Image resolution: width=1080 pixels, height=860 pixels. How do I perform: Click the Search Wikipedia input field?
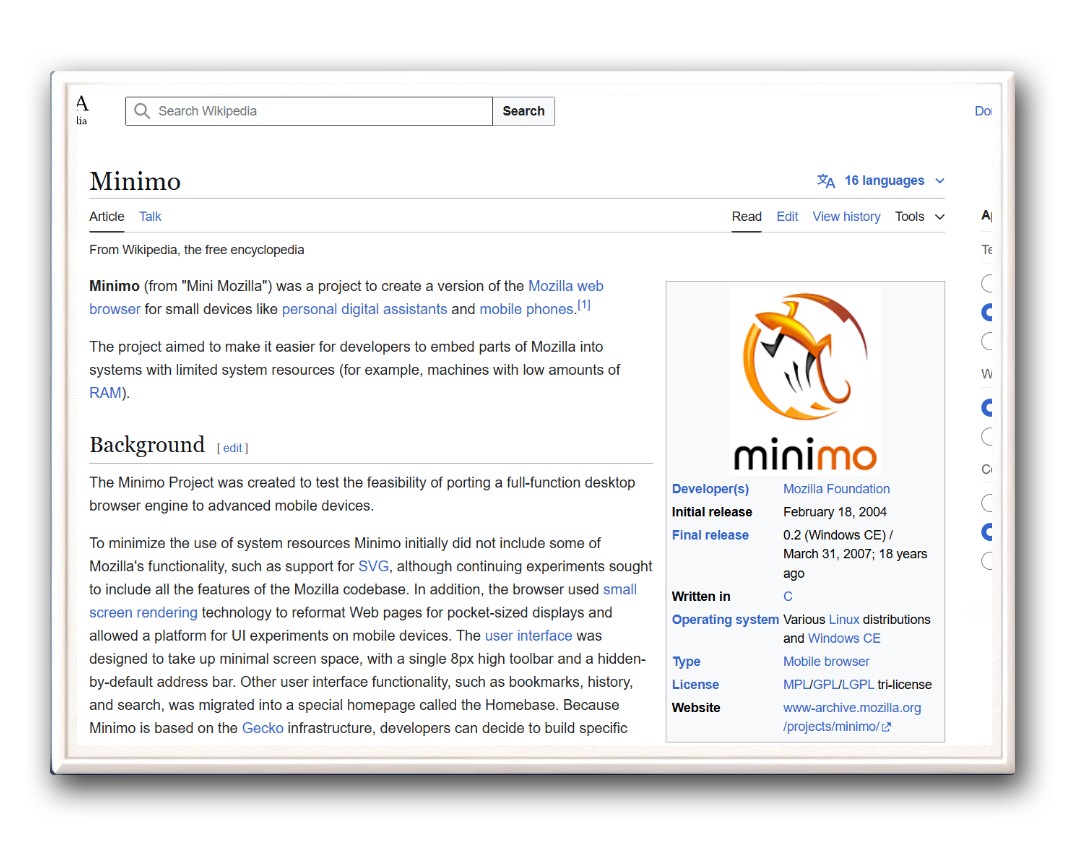click(309, 111)
